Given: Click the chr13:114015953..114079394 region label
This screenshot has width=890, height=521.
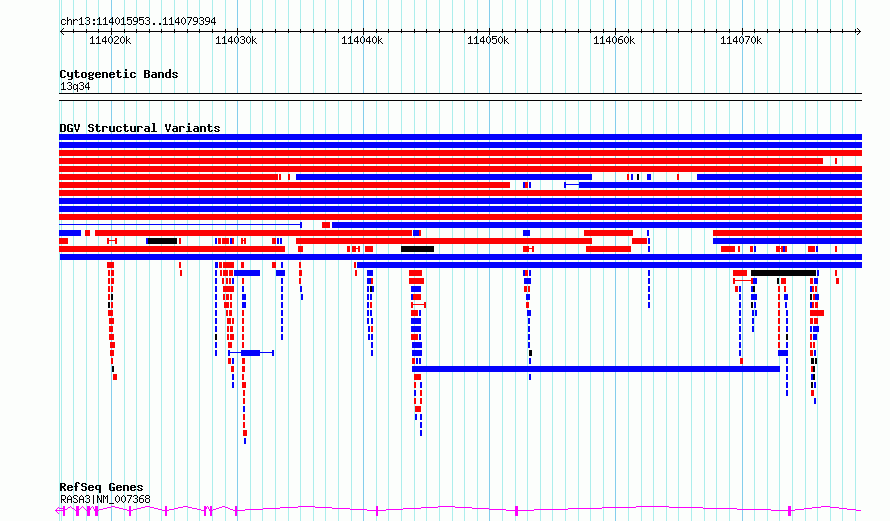Looking at the screenshot, I should [x=138, y=21].
